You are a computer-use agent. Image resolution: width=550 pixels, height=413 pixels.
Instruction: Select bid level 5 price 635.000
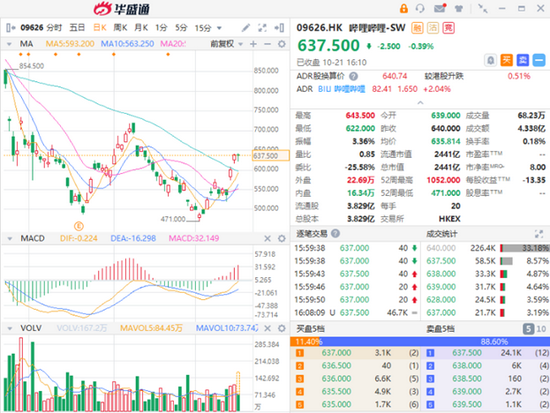[x=336, y=405]
